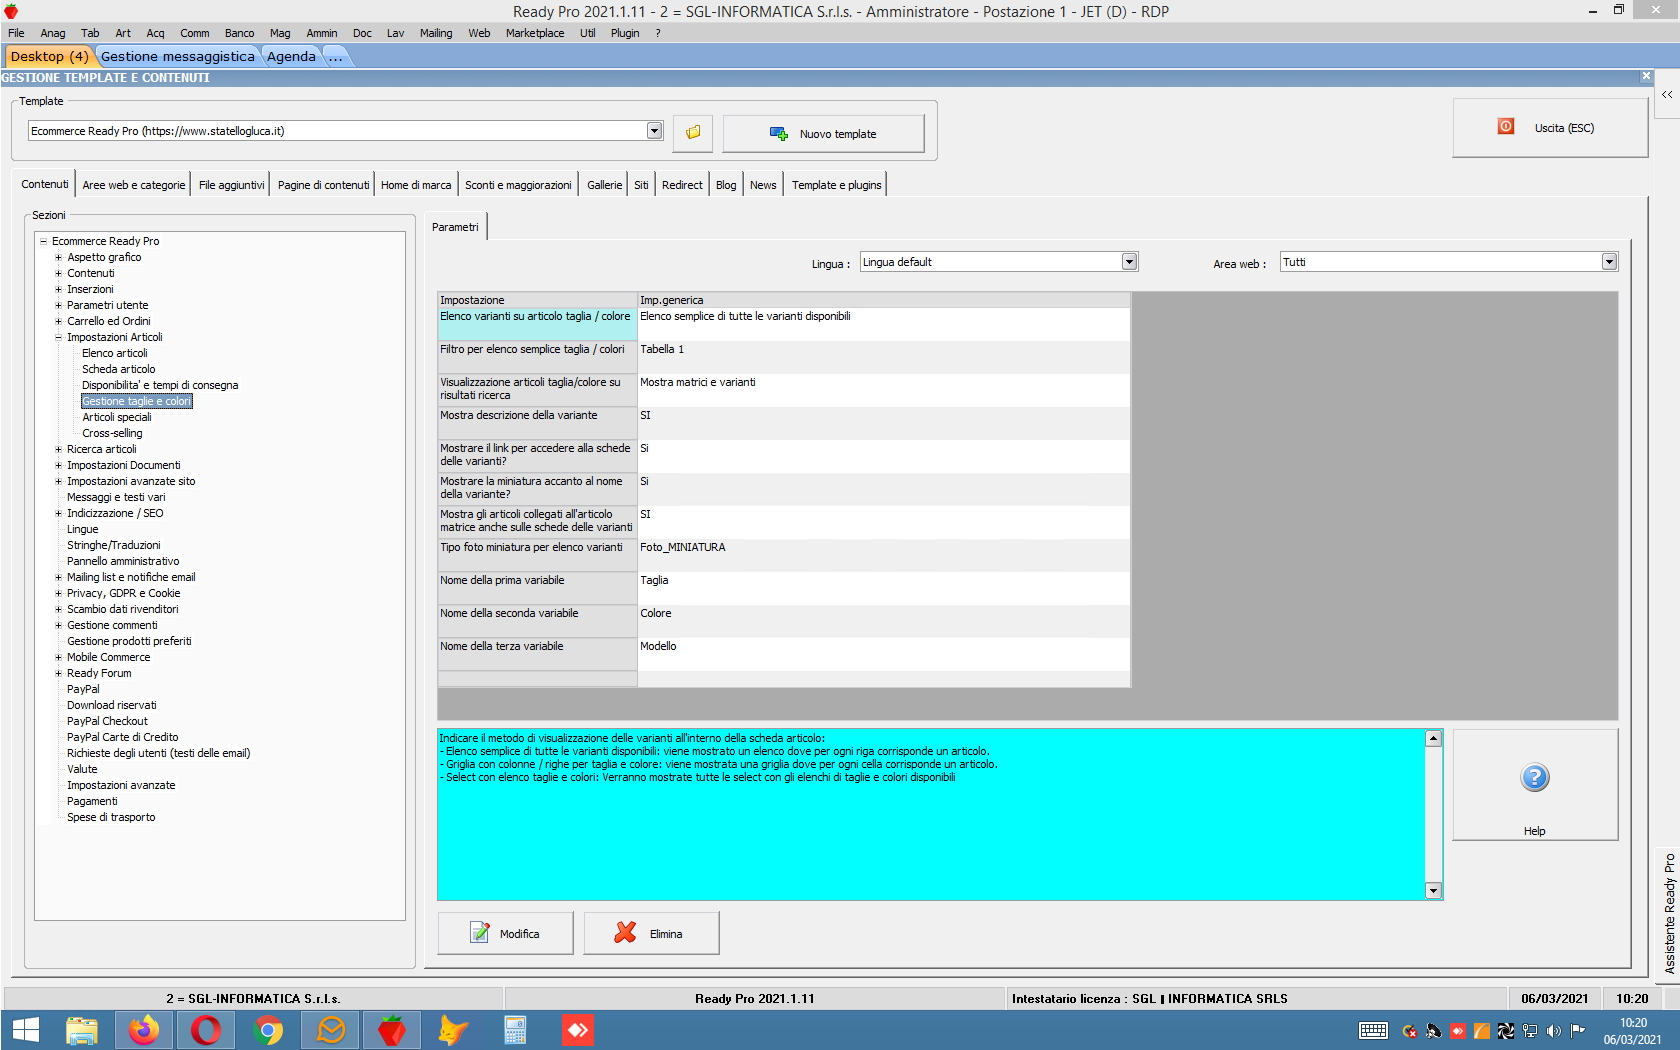
Task: Open the fox application in taskbar
Action: [x=454, y=1030]
